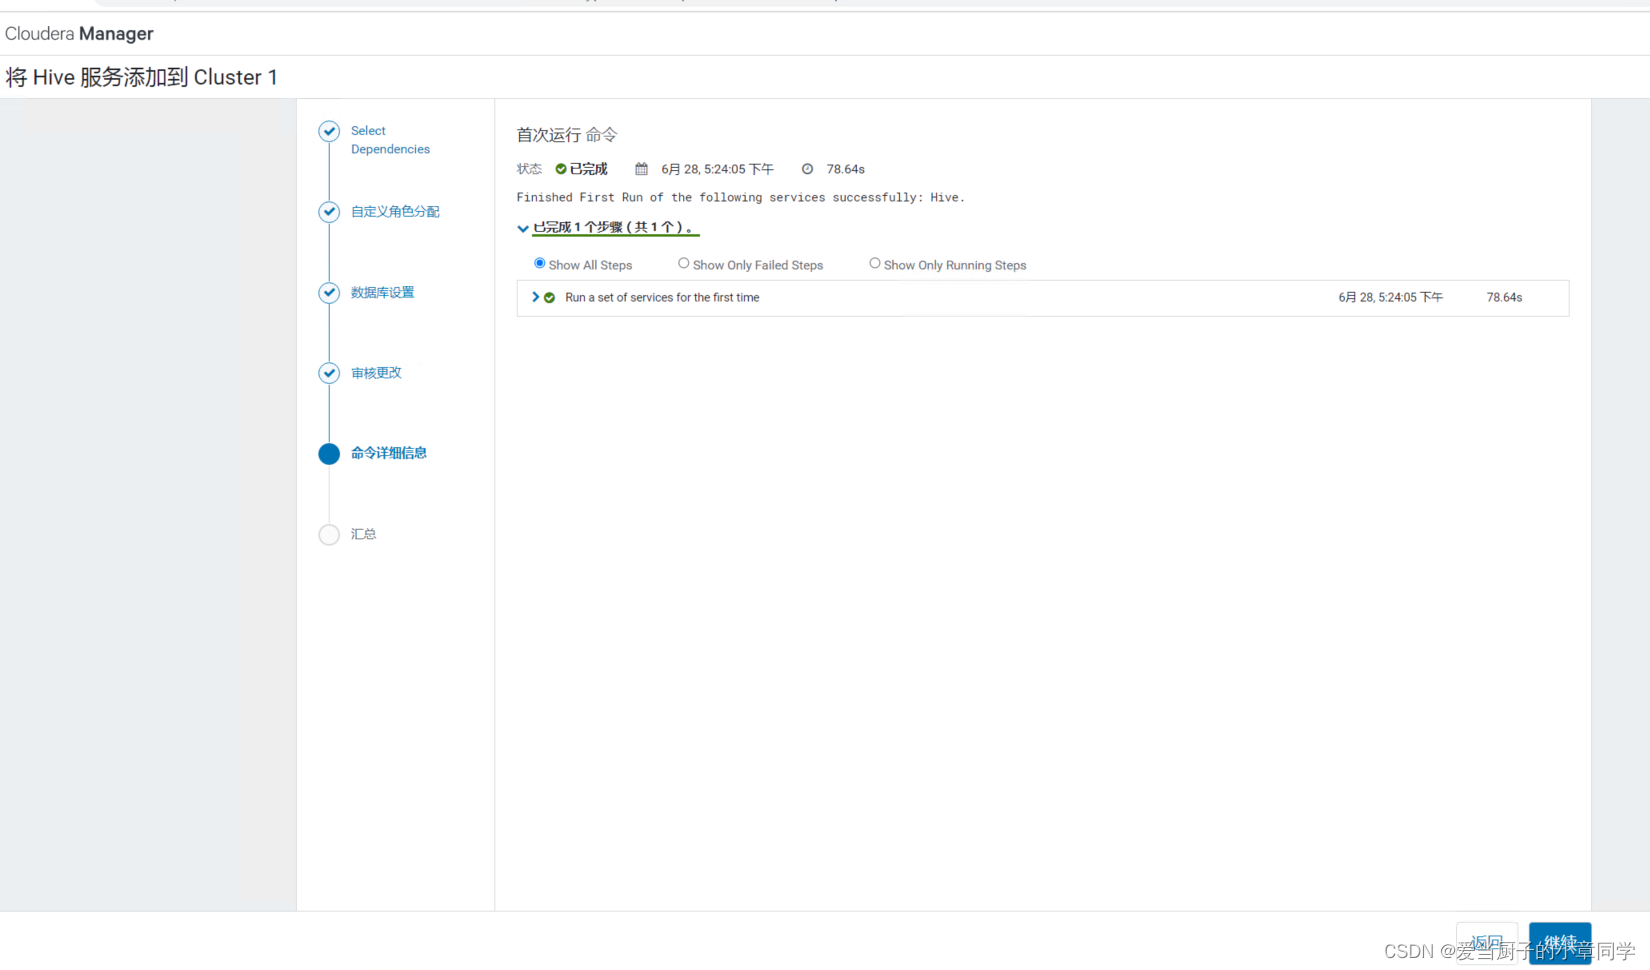Select Show Only Failed Steps radio button

pos(684,263)
